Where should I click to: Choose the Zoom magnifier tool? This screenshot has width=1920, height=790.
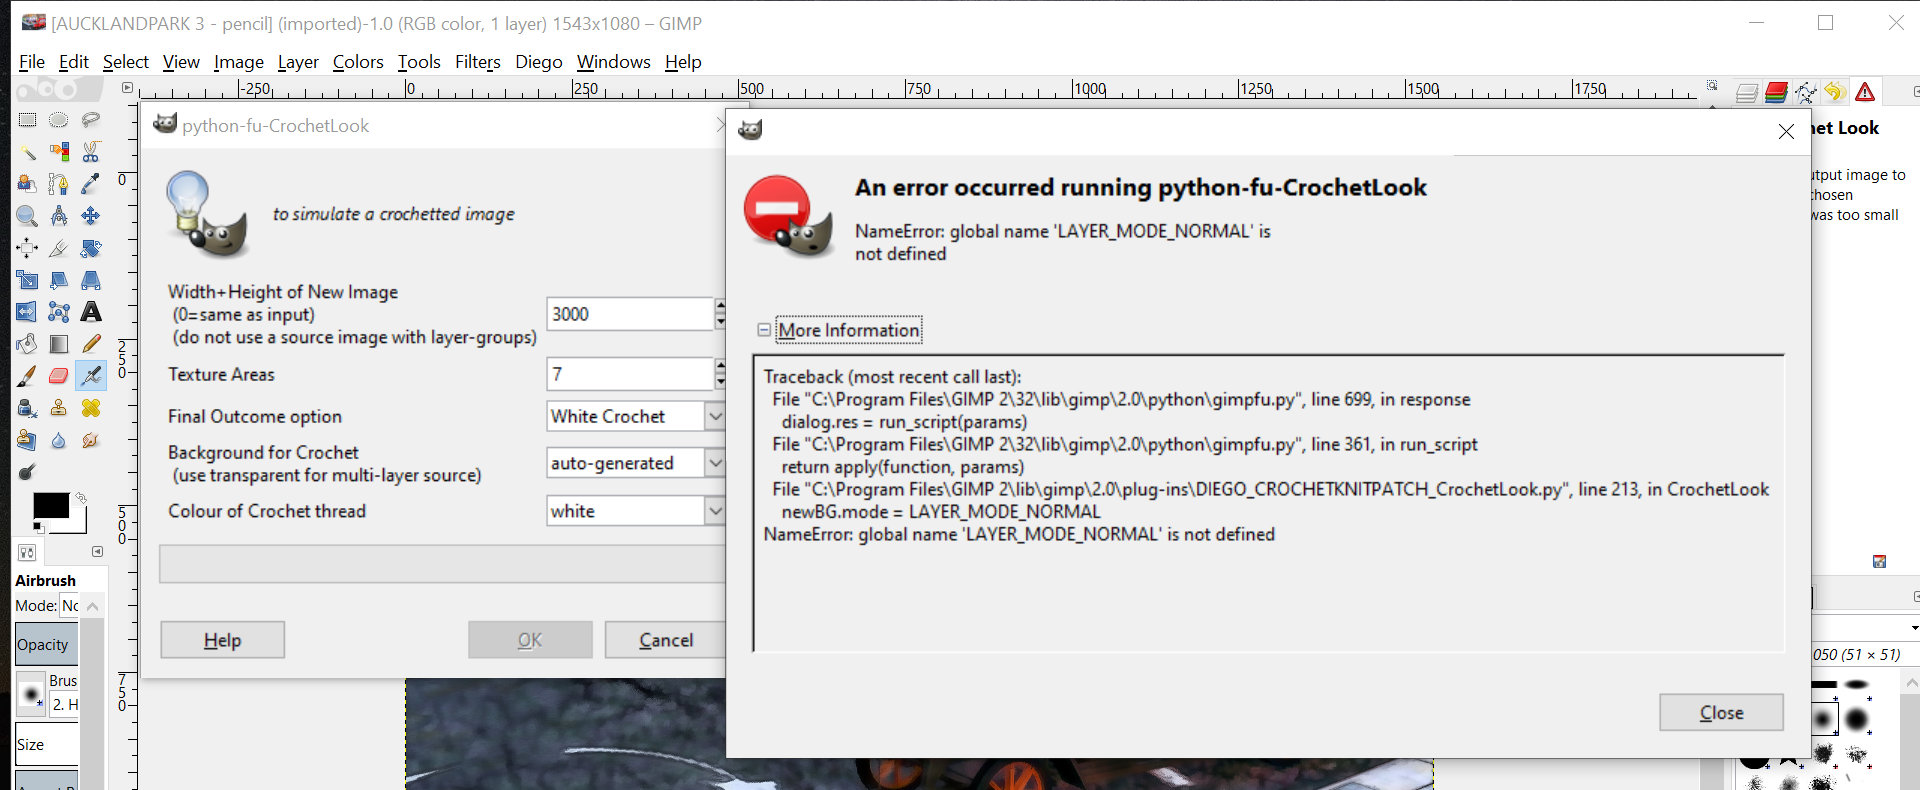(27, 216)
